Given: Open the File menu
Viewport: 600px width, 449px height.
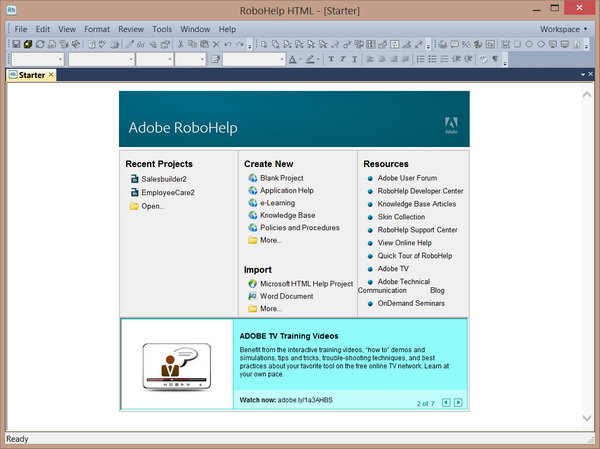Looking at the screenshot, I should click(21, 29).
